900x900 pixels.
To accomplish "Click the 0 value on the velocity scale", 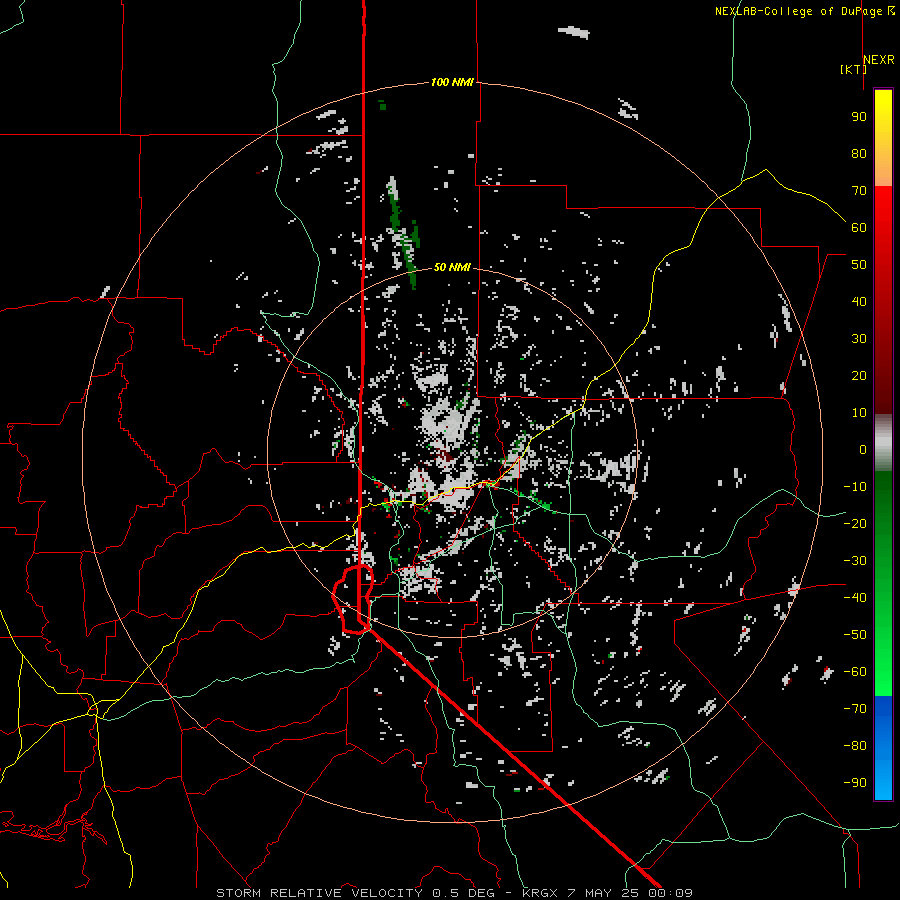I will point(863,449).
